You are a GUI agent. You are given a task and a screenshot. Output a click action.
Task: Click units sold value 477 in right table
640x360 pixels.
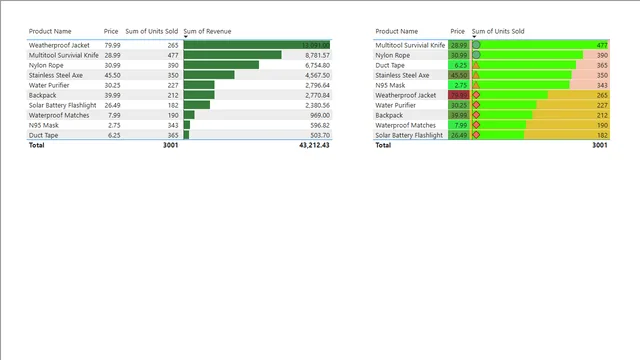pyautogui.click(x=602, y=45)
